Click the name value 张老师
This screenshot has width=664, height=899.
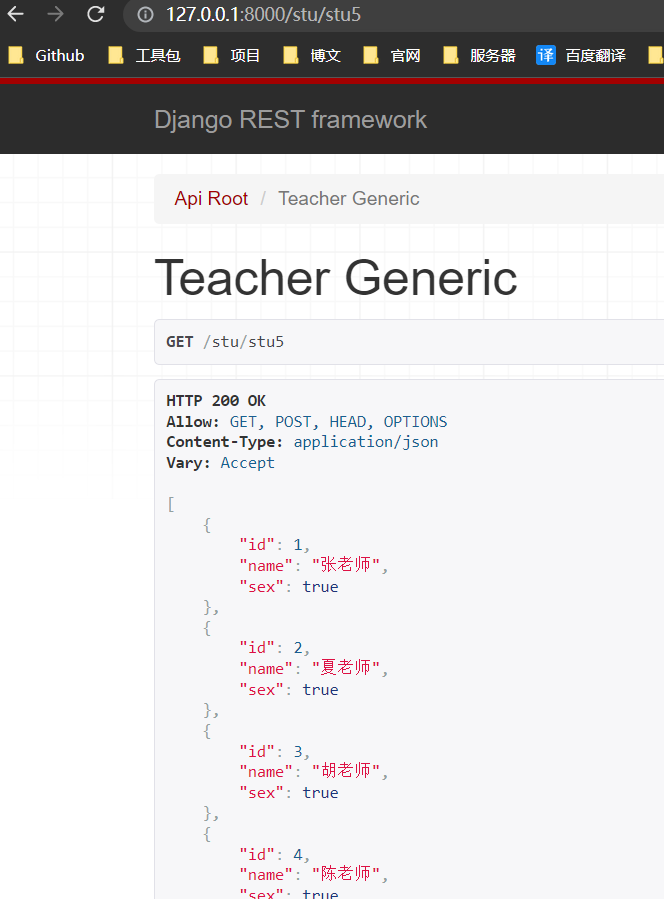pos(346,565)
